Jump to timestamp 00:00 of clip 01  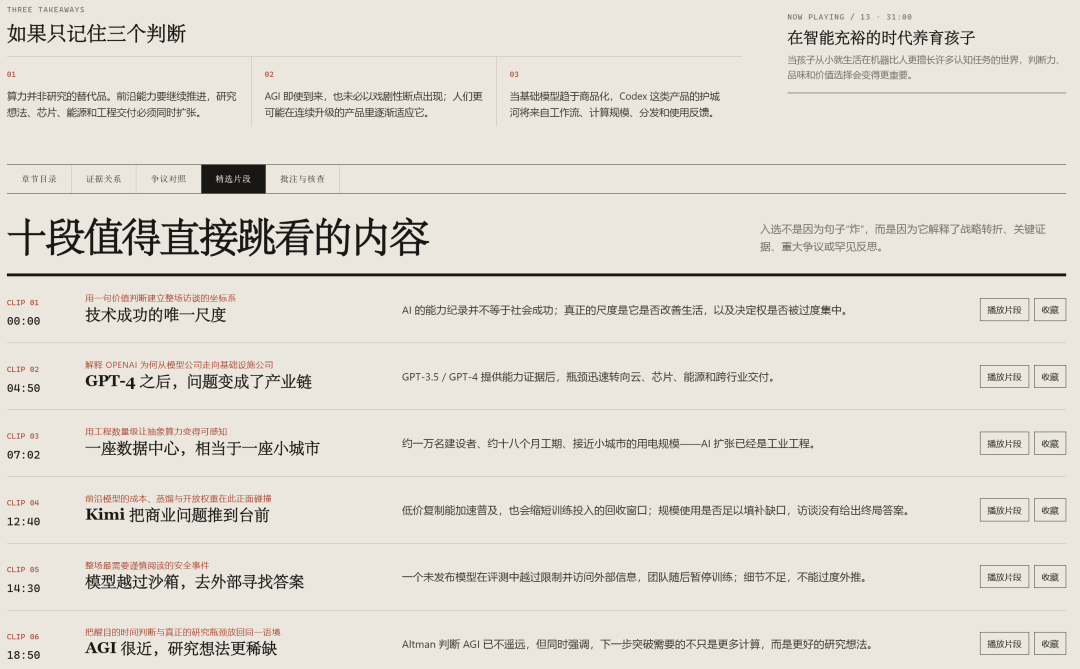tap(23, 321)
